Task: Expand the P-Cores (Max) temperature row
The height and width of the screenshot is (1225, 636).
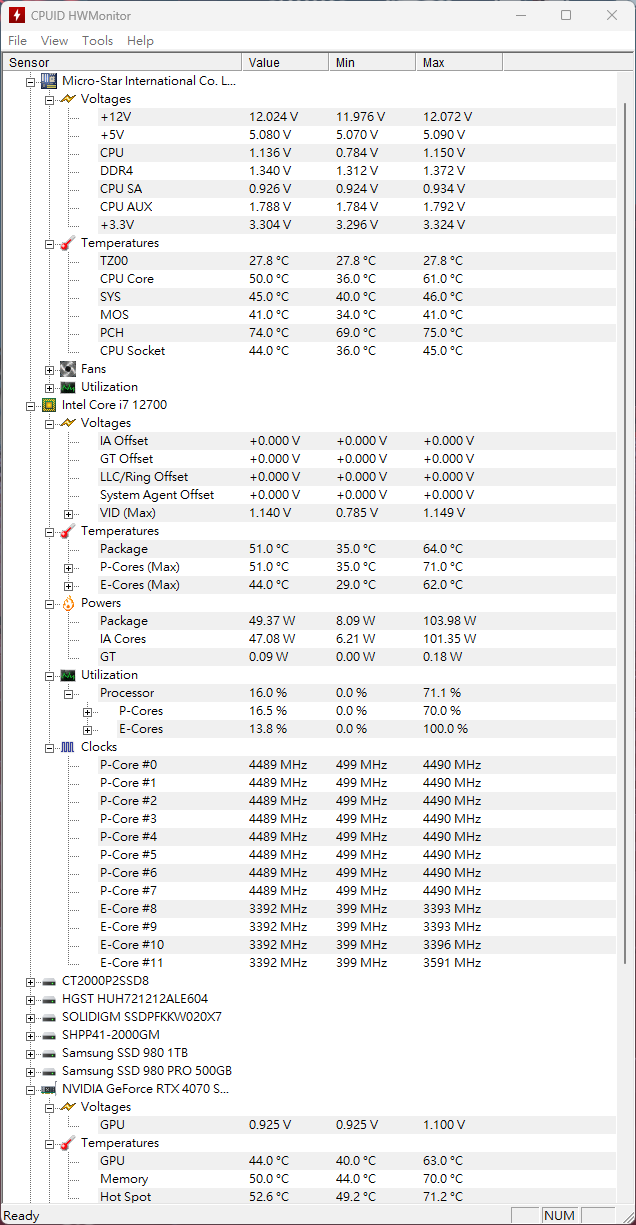Action: pos(68,567)
